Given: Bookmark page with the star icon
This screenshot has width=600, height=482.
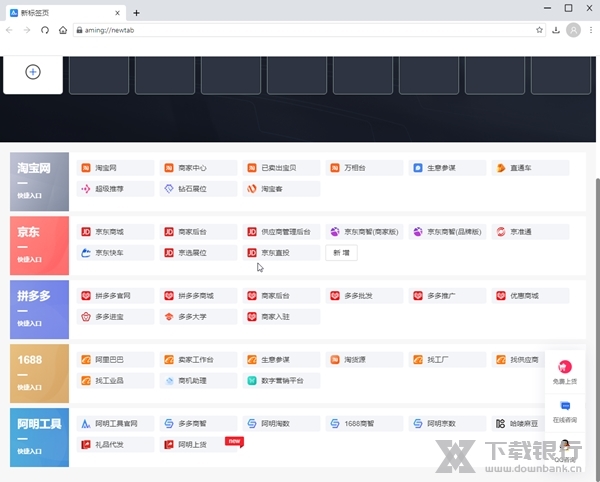Looking at the screenshot, I should point(539,30).
